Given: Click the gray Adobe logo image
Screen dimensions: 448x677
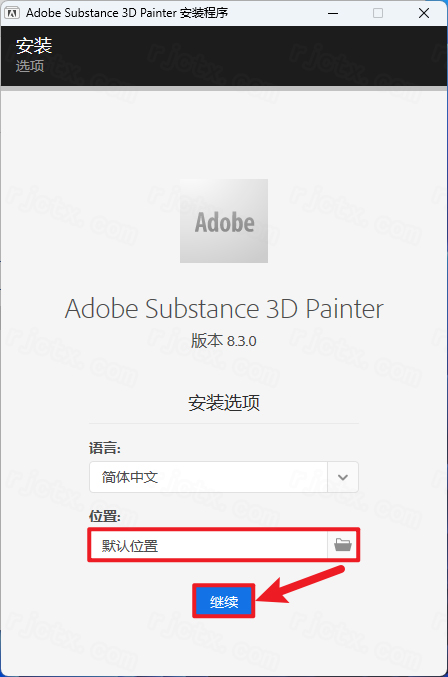Looking at the screenshot, I should 224,221.
